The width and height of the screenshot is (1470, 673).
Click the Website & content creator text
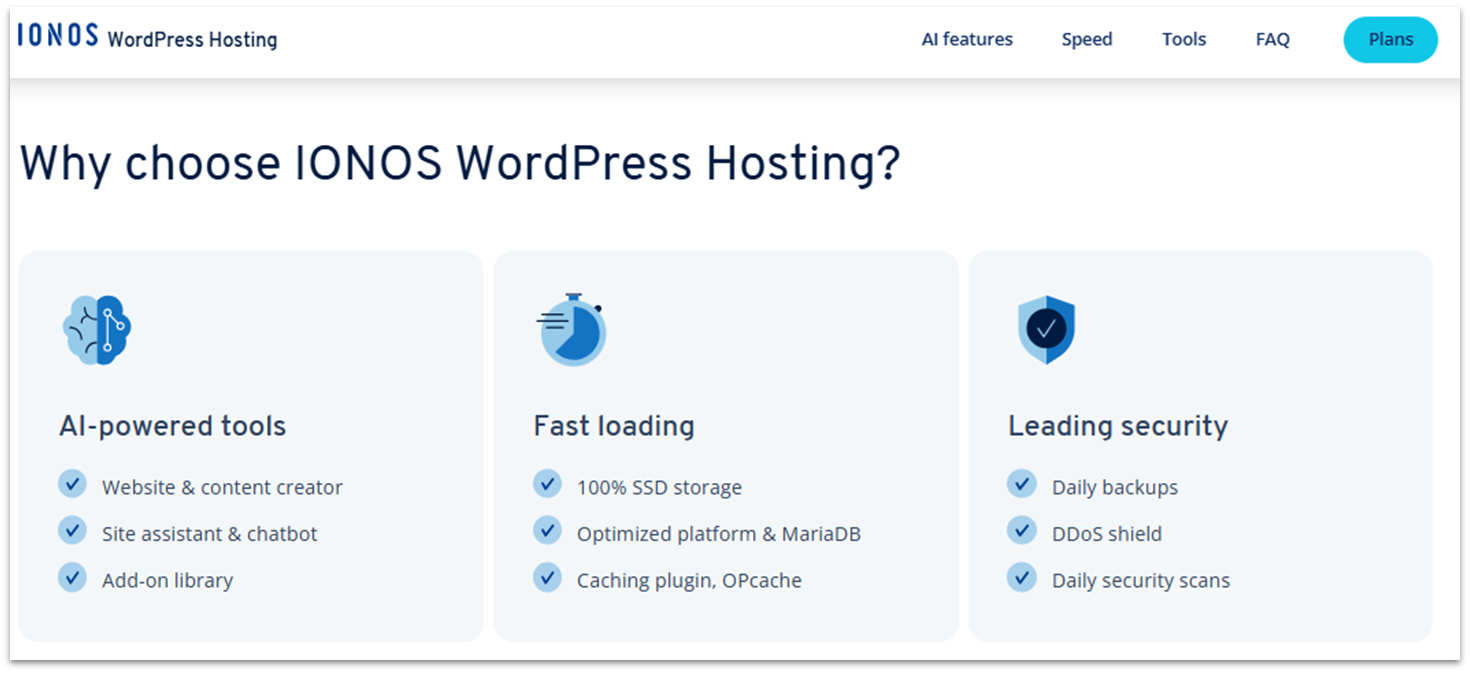[x=222, y=488]
